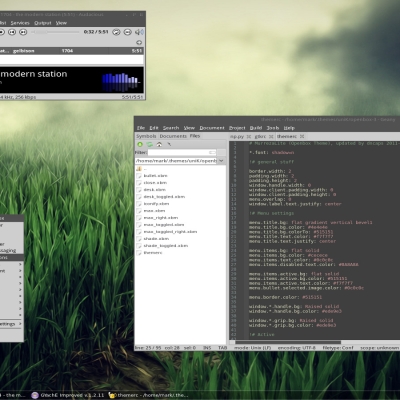Switch to the gtkrc document tab
This screenshot has height=400, width=400.
260,137
